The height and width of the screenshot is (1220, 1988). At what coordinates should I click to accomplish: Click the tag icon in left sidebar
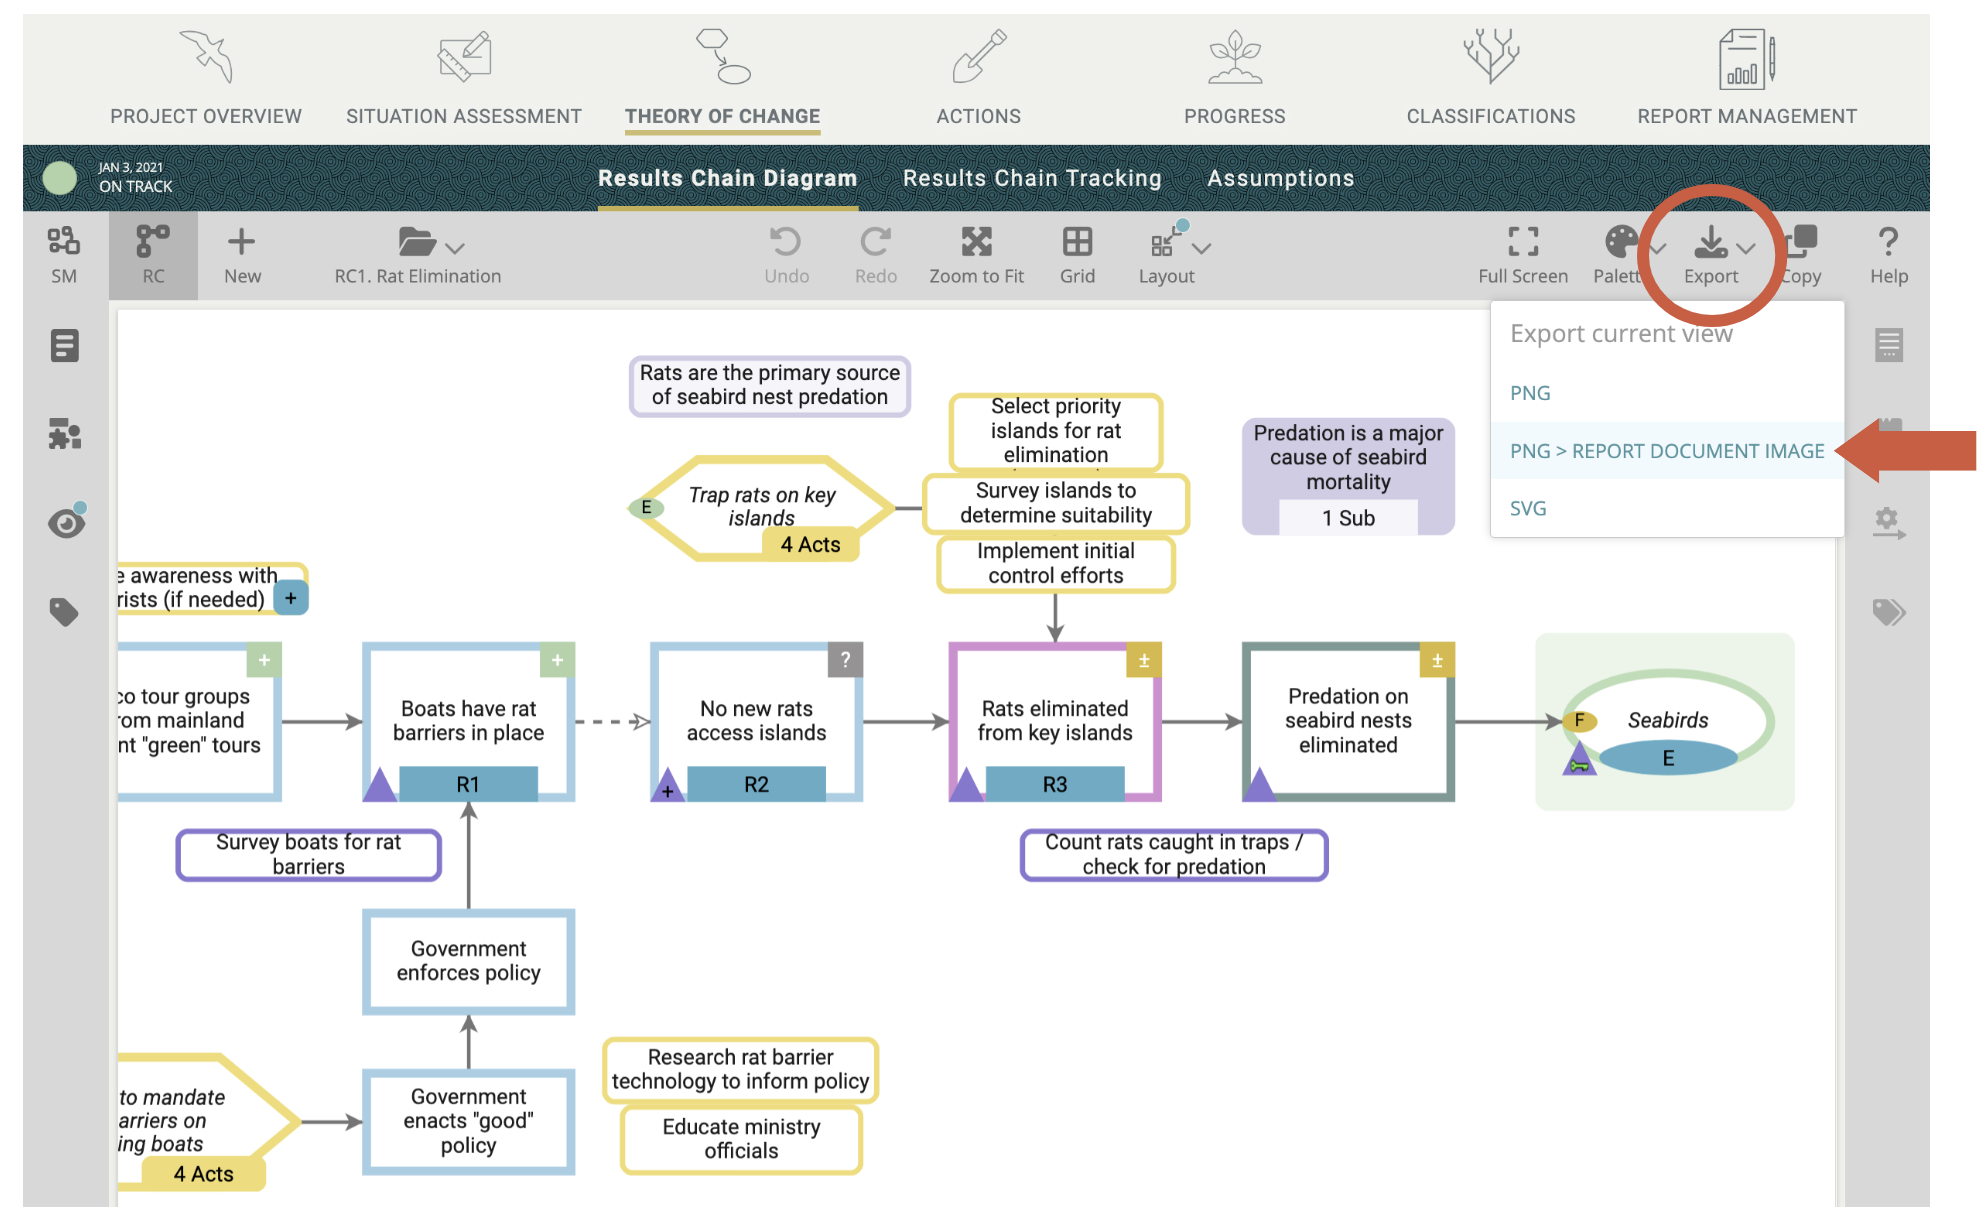65,611
